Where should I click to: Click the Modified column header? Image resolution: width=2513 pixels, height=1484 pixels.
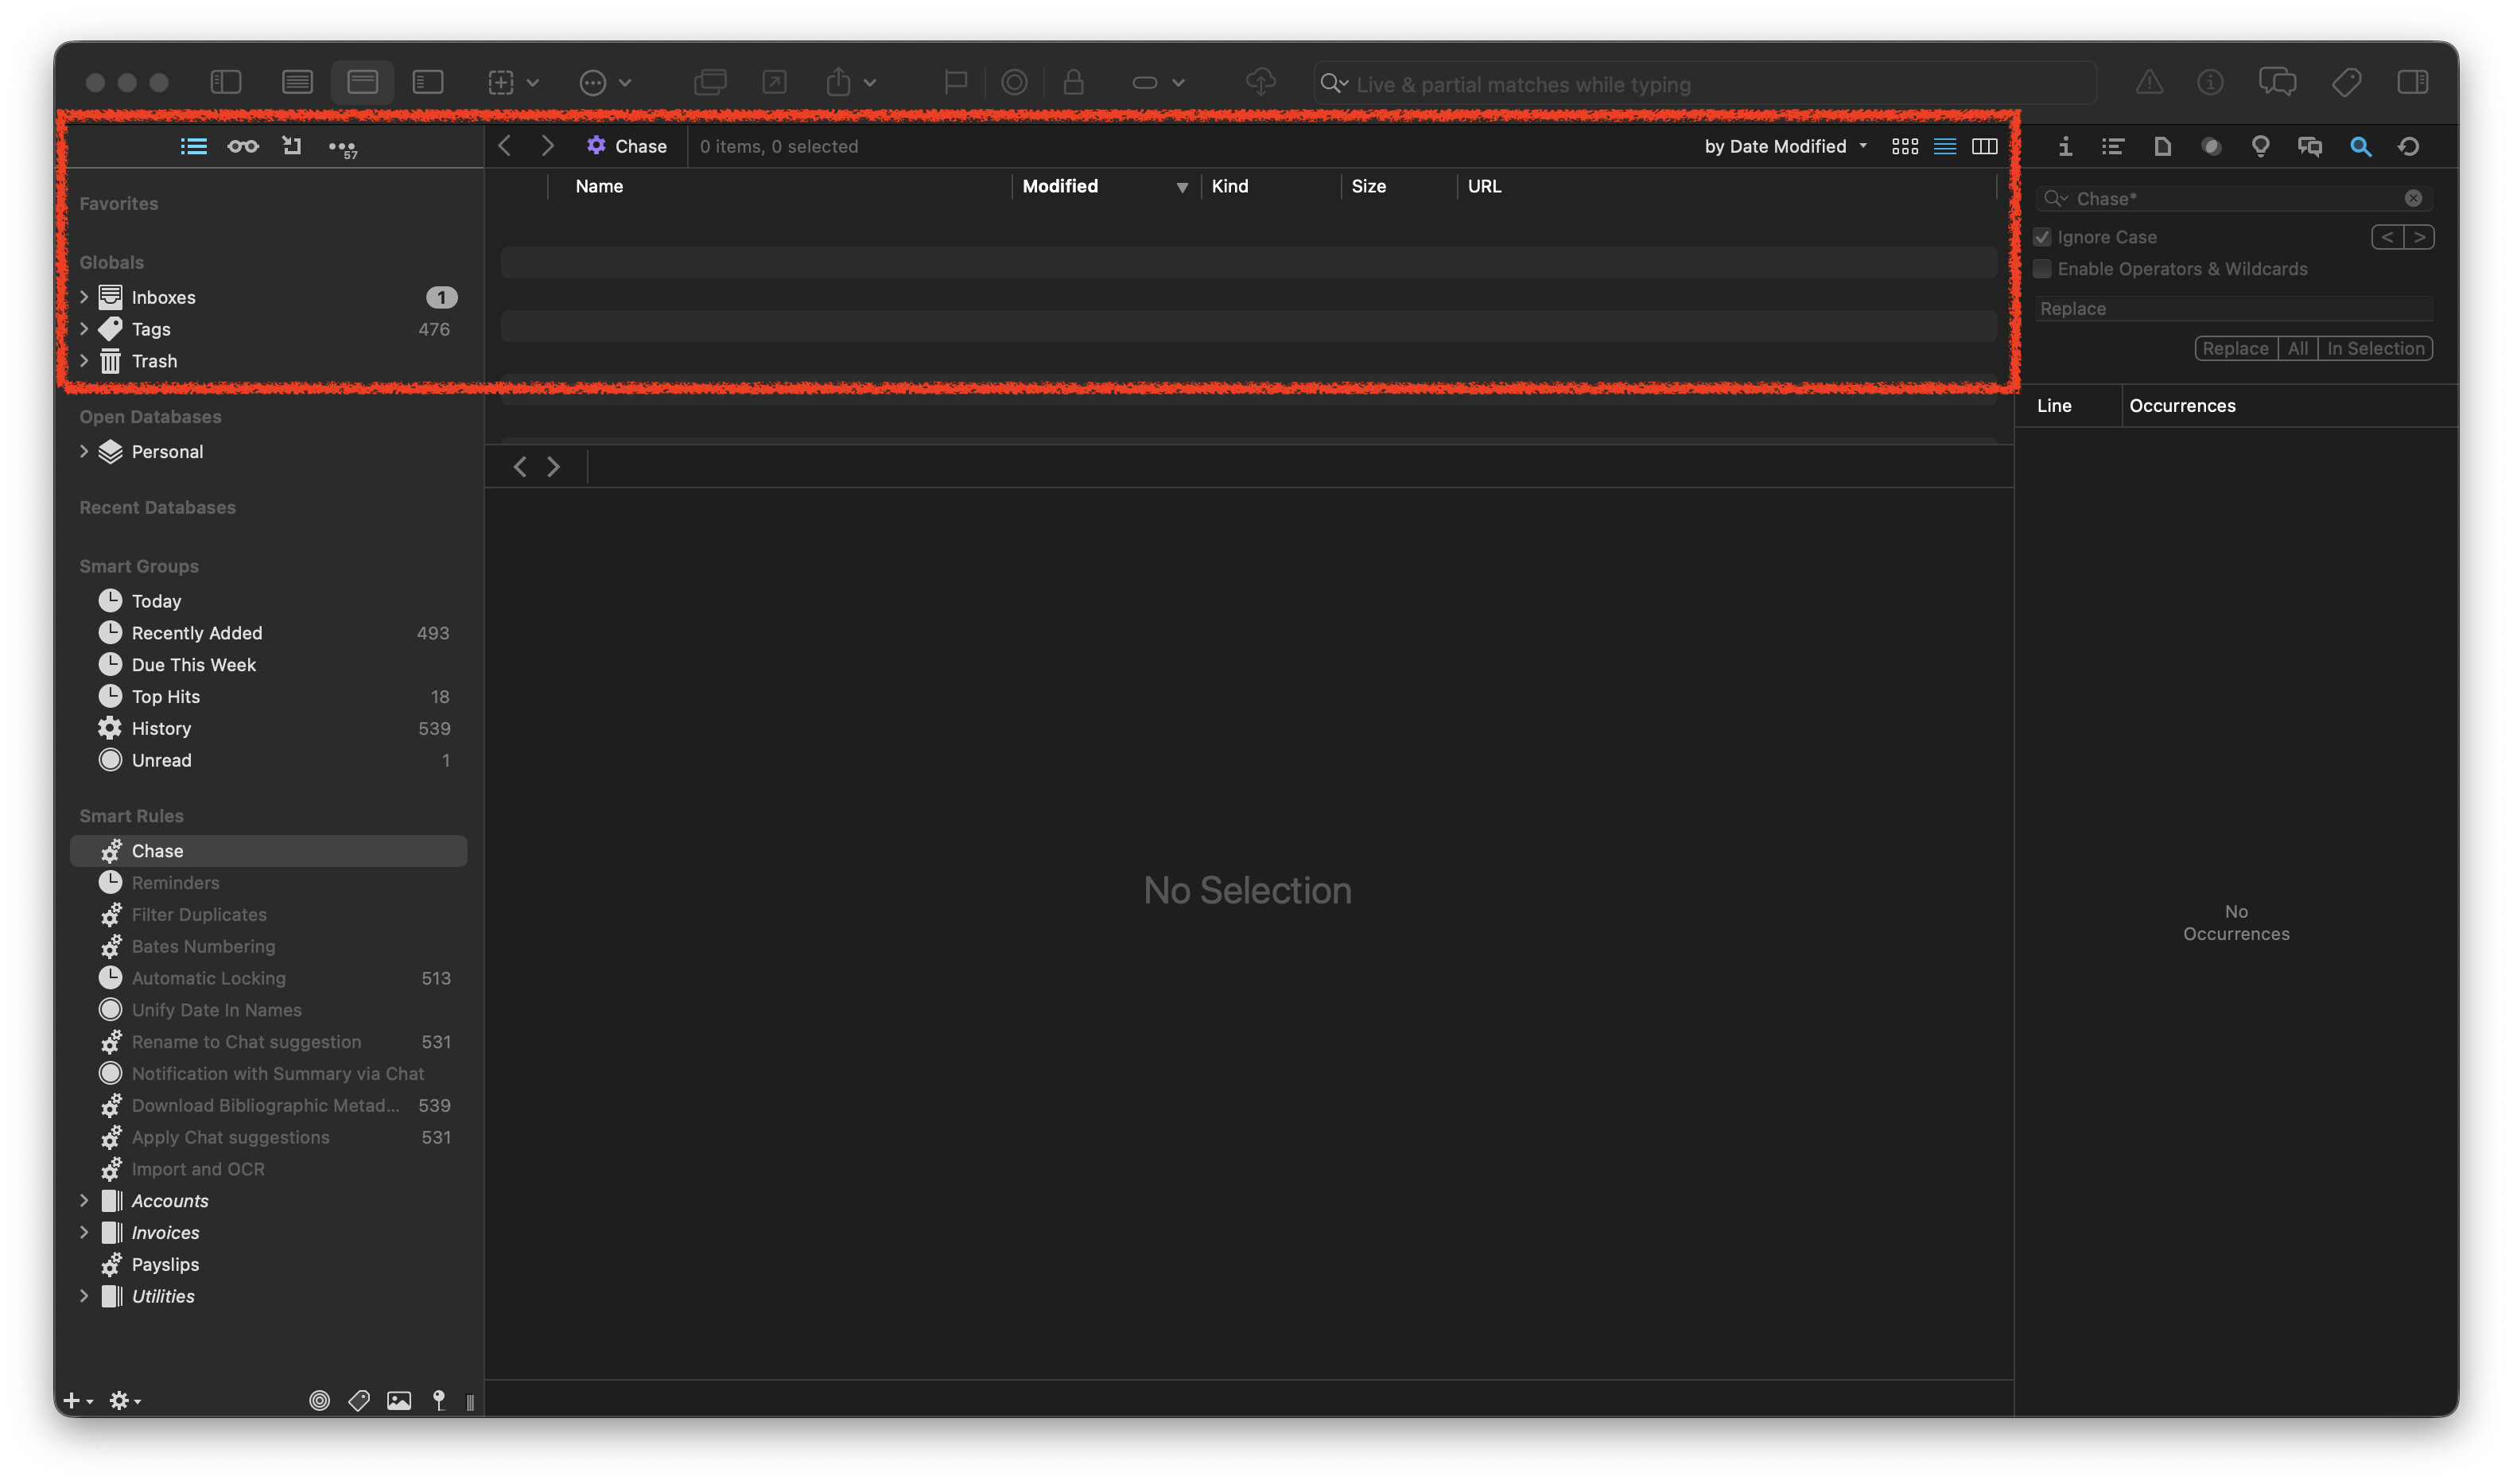click(x=1060, y=186)
